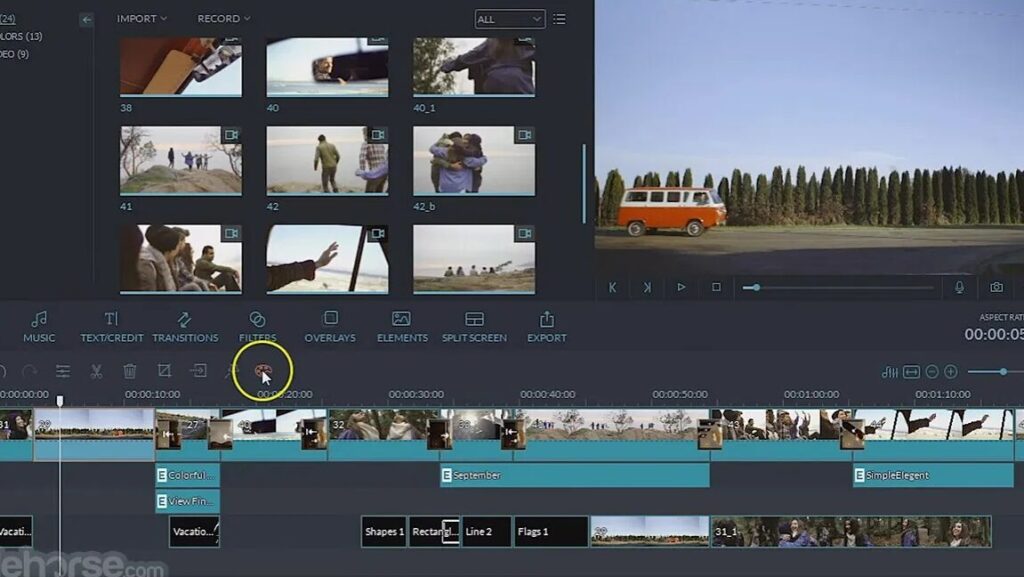
Task: Take a snapshot with camera icon
Action: (996, 287)
